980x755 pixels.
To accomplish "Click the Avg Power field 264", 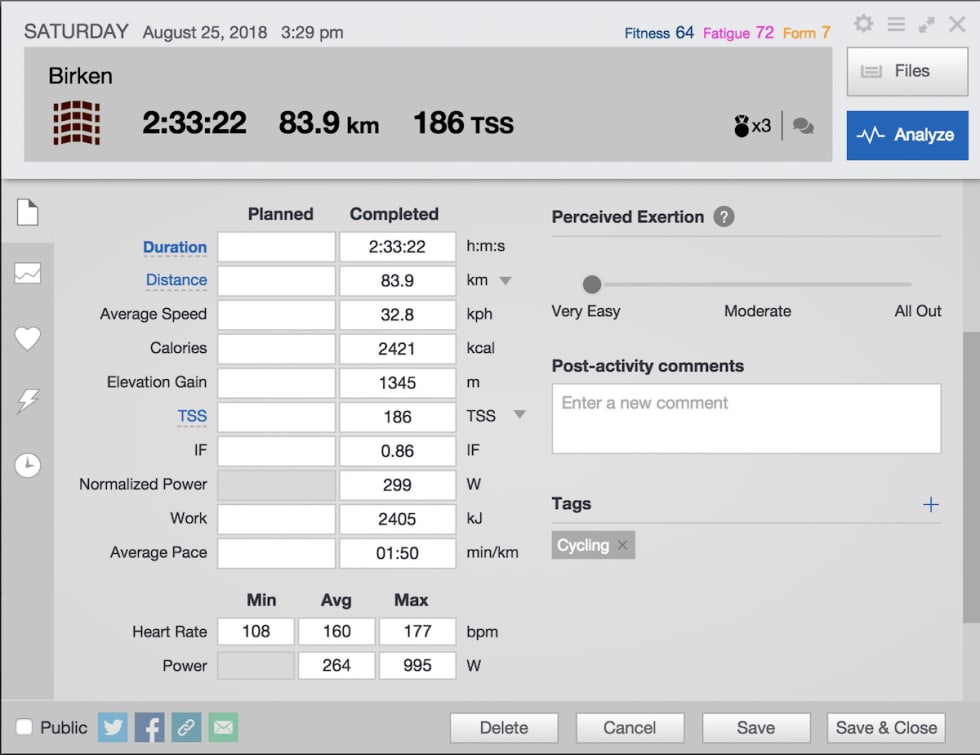I will pos(336,666).
